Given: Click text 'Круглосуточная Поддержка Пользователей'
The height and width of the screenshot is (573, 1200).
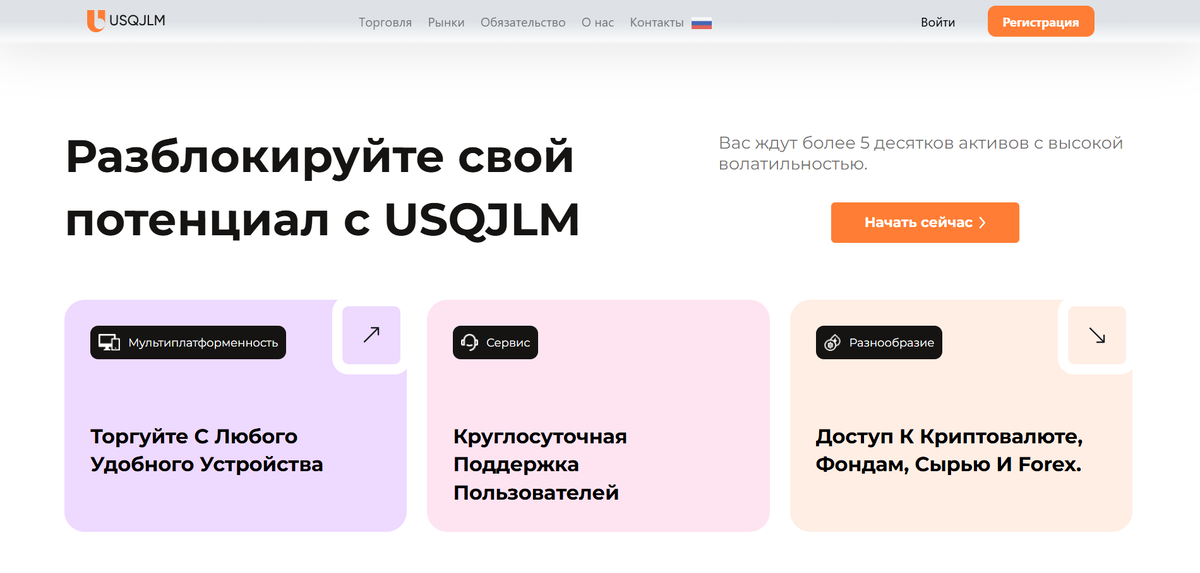Looking at the screenshot, I should coord(540,465).
